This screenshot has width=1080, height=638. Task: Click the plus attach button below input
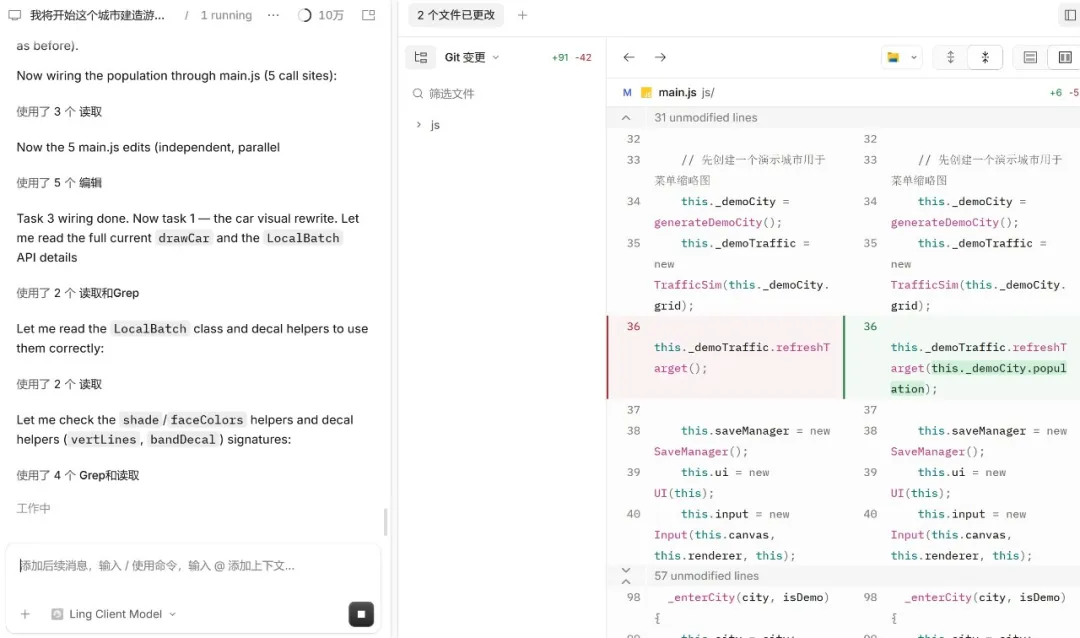(25, 614)
